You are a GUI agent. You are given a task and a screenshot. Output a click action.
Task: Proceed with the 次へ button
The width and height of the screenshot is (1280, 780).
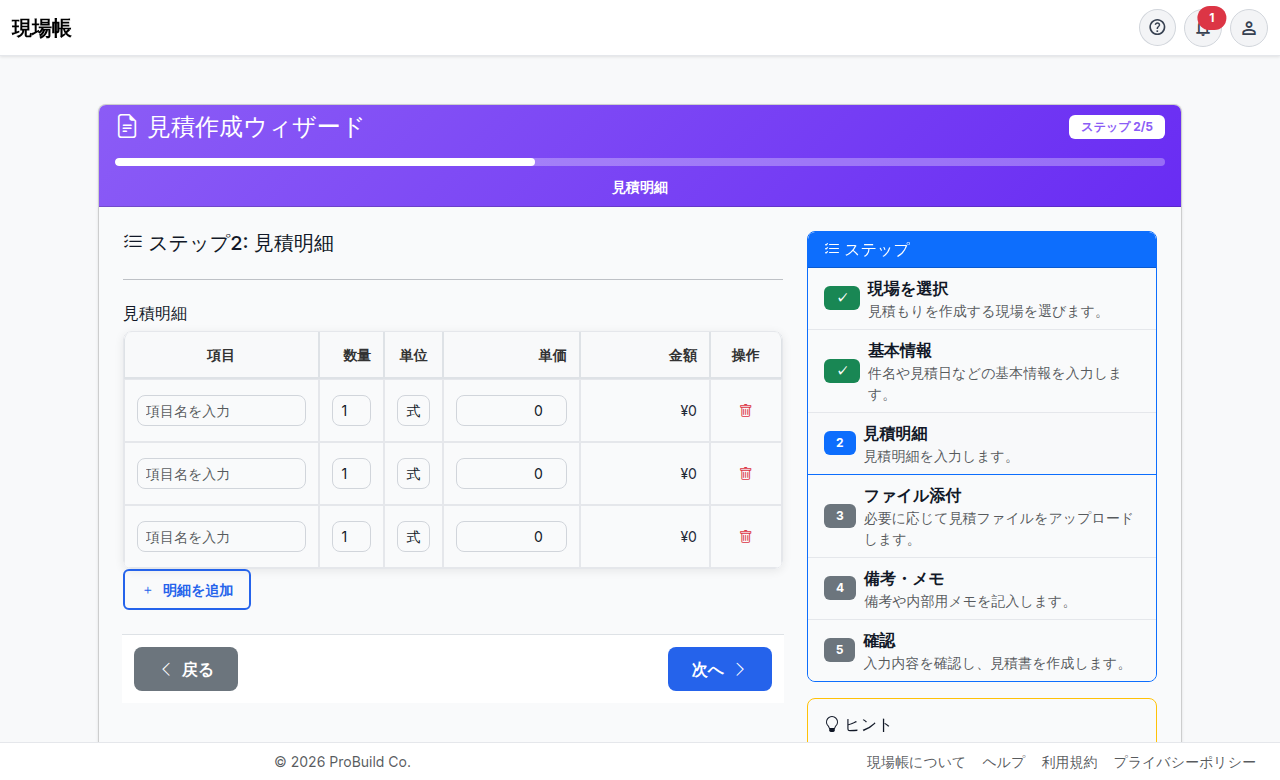(x=720, y=669)
